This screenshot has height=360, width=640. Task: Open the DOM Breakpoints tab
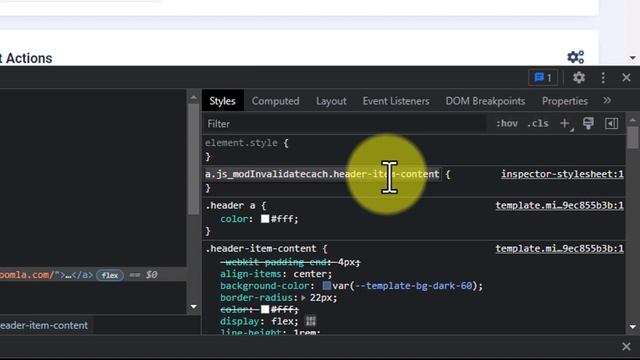click(485, 101)
